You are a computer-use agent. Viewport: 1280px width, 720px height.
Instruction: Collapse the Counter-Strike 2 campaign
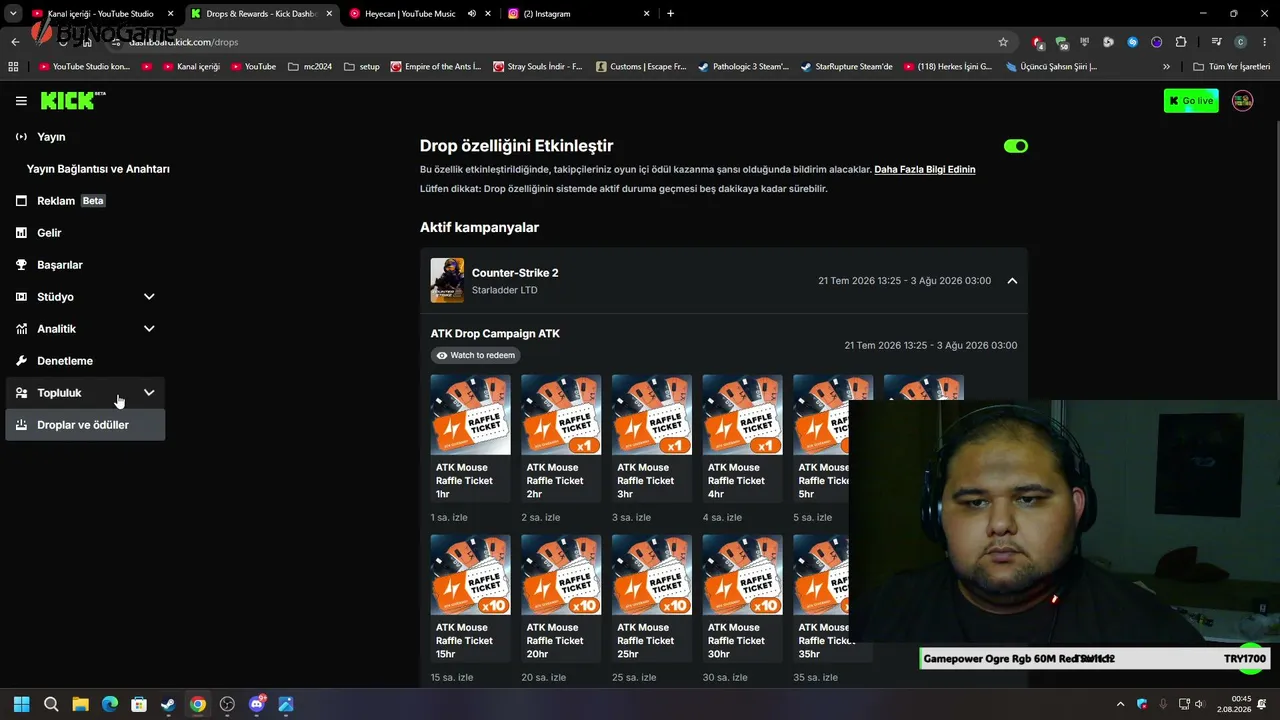[x=1012, y=281]
